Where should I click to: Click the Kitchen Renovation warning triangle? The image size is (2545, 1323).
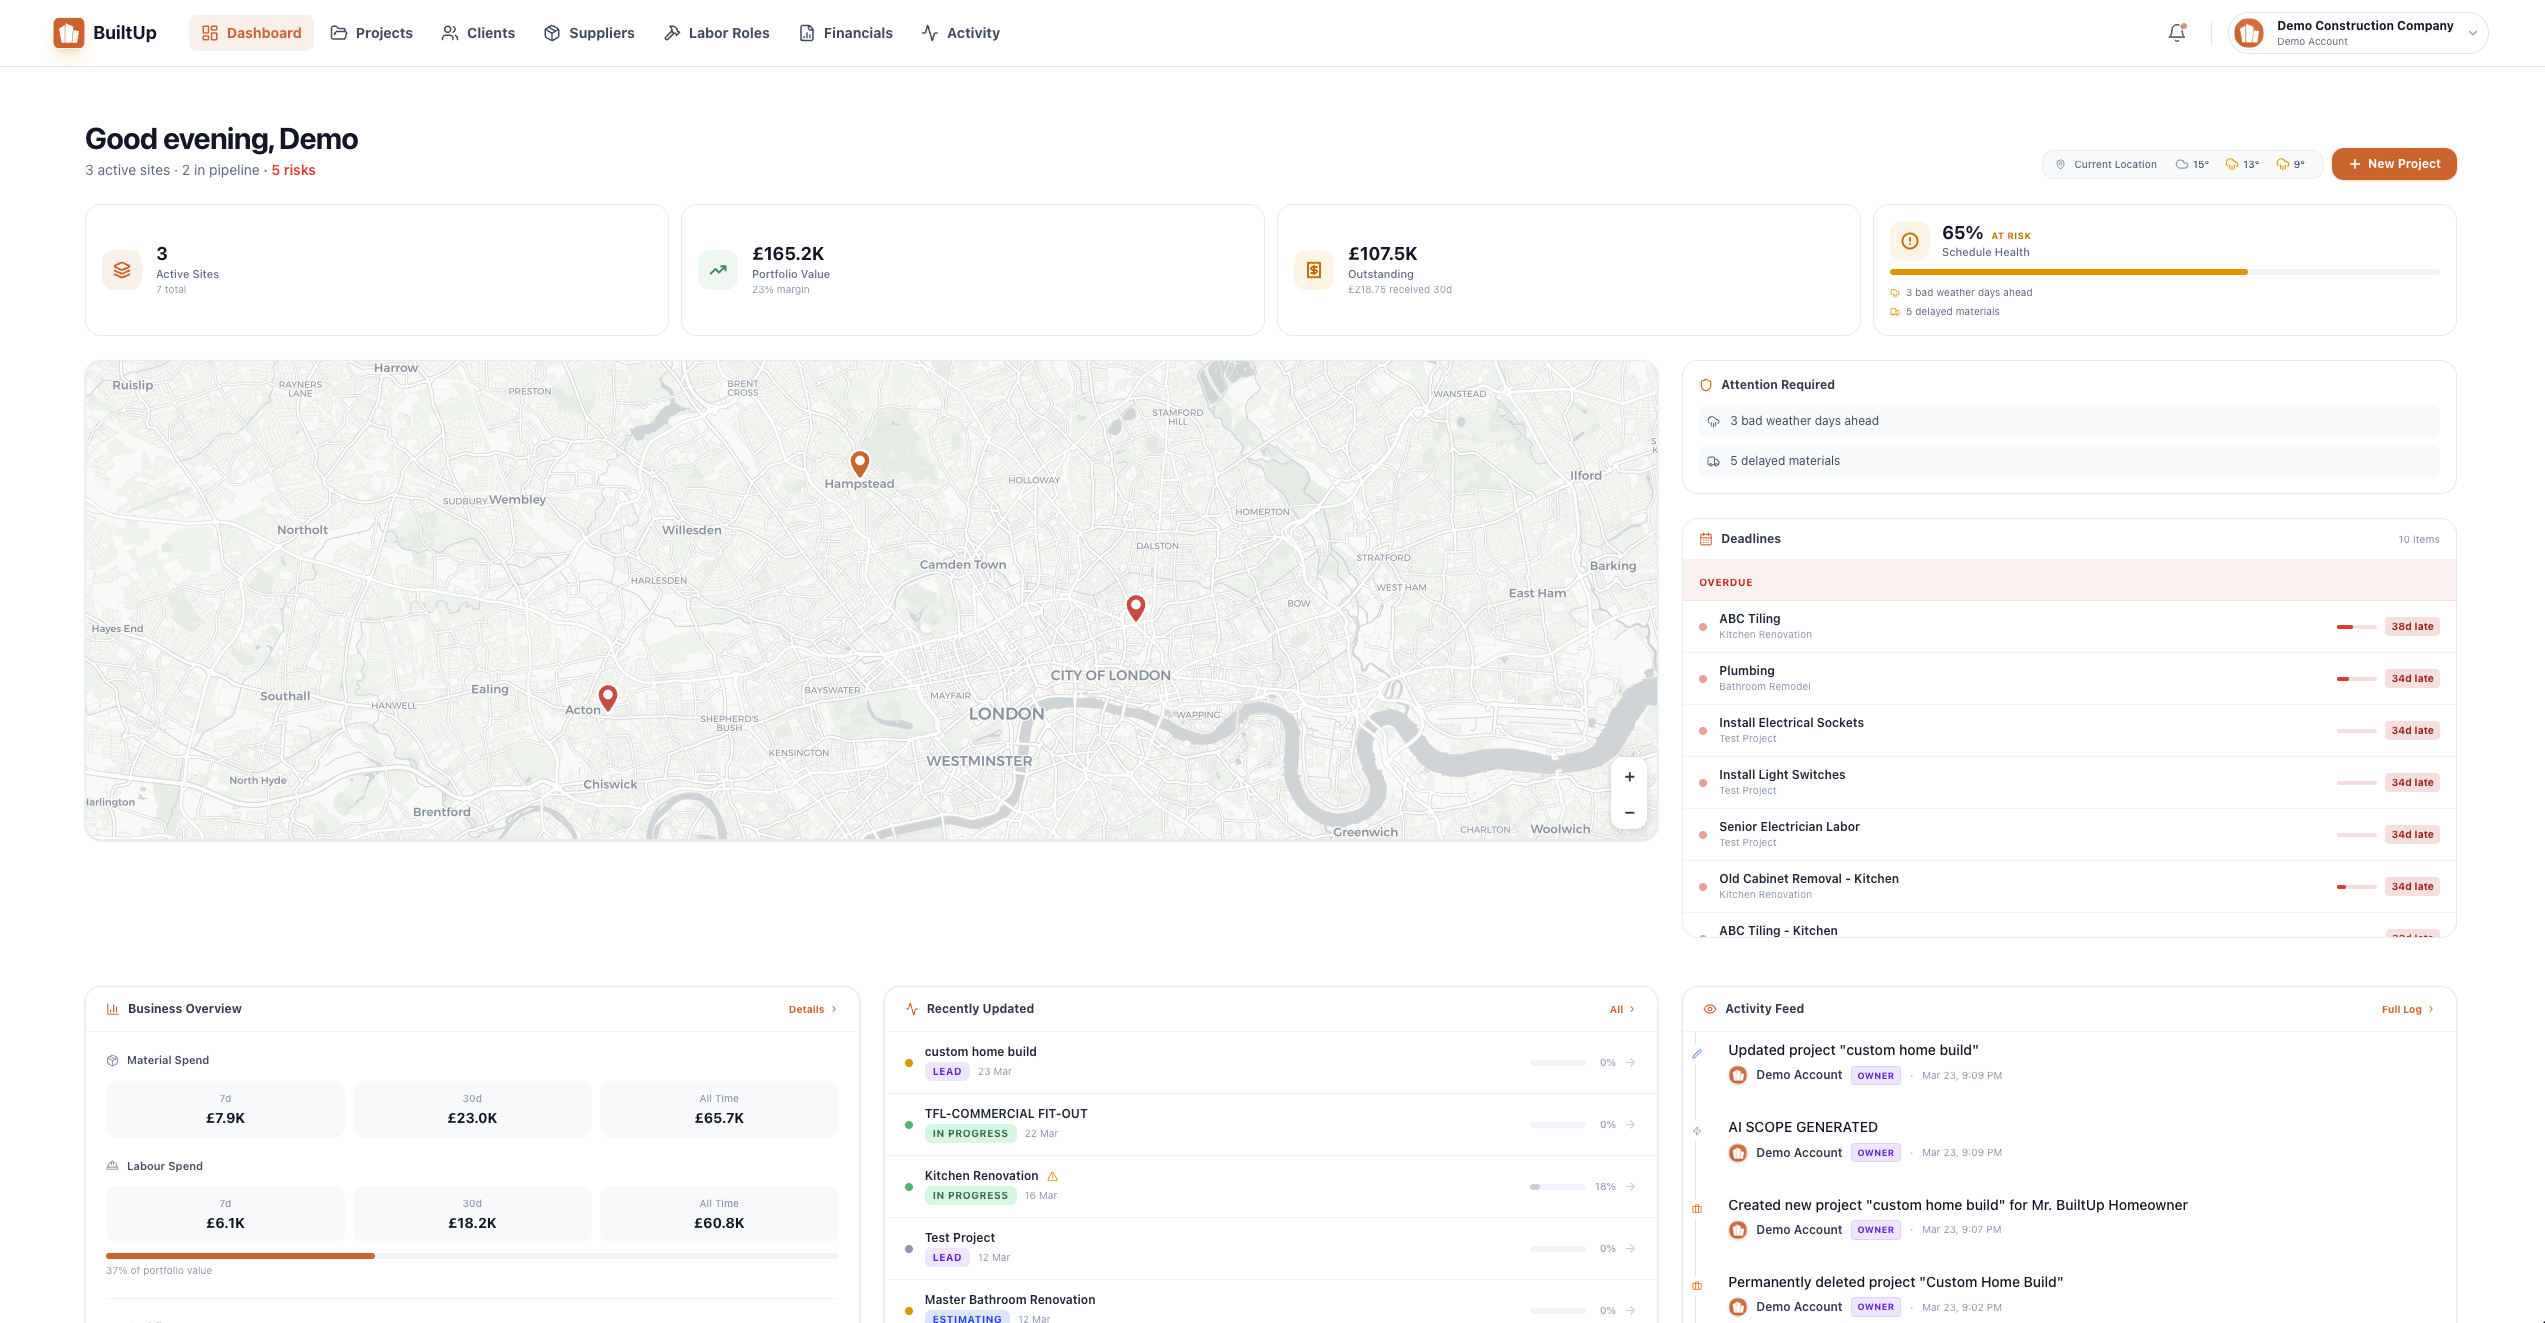(1053, 1176)
